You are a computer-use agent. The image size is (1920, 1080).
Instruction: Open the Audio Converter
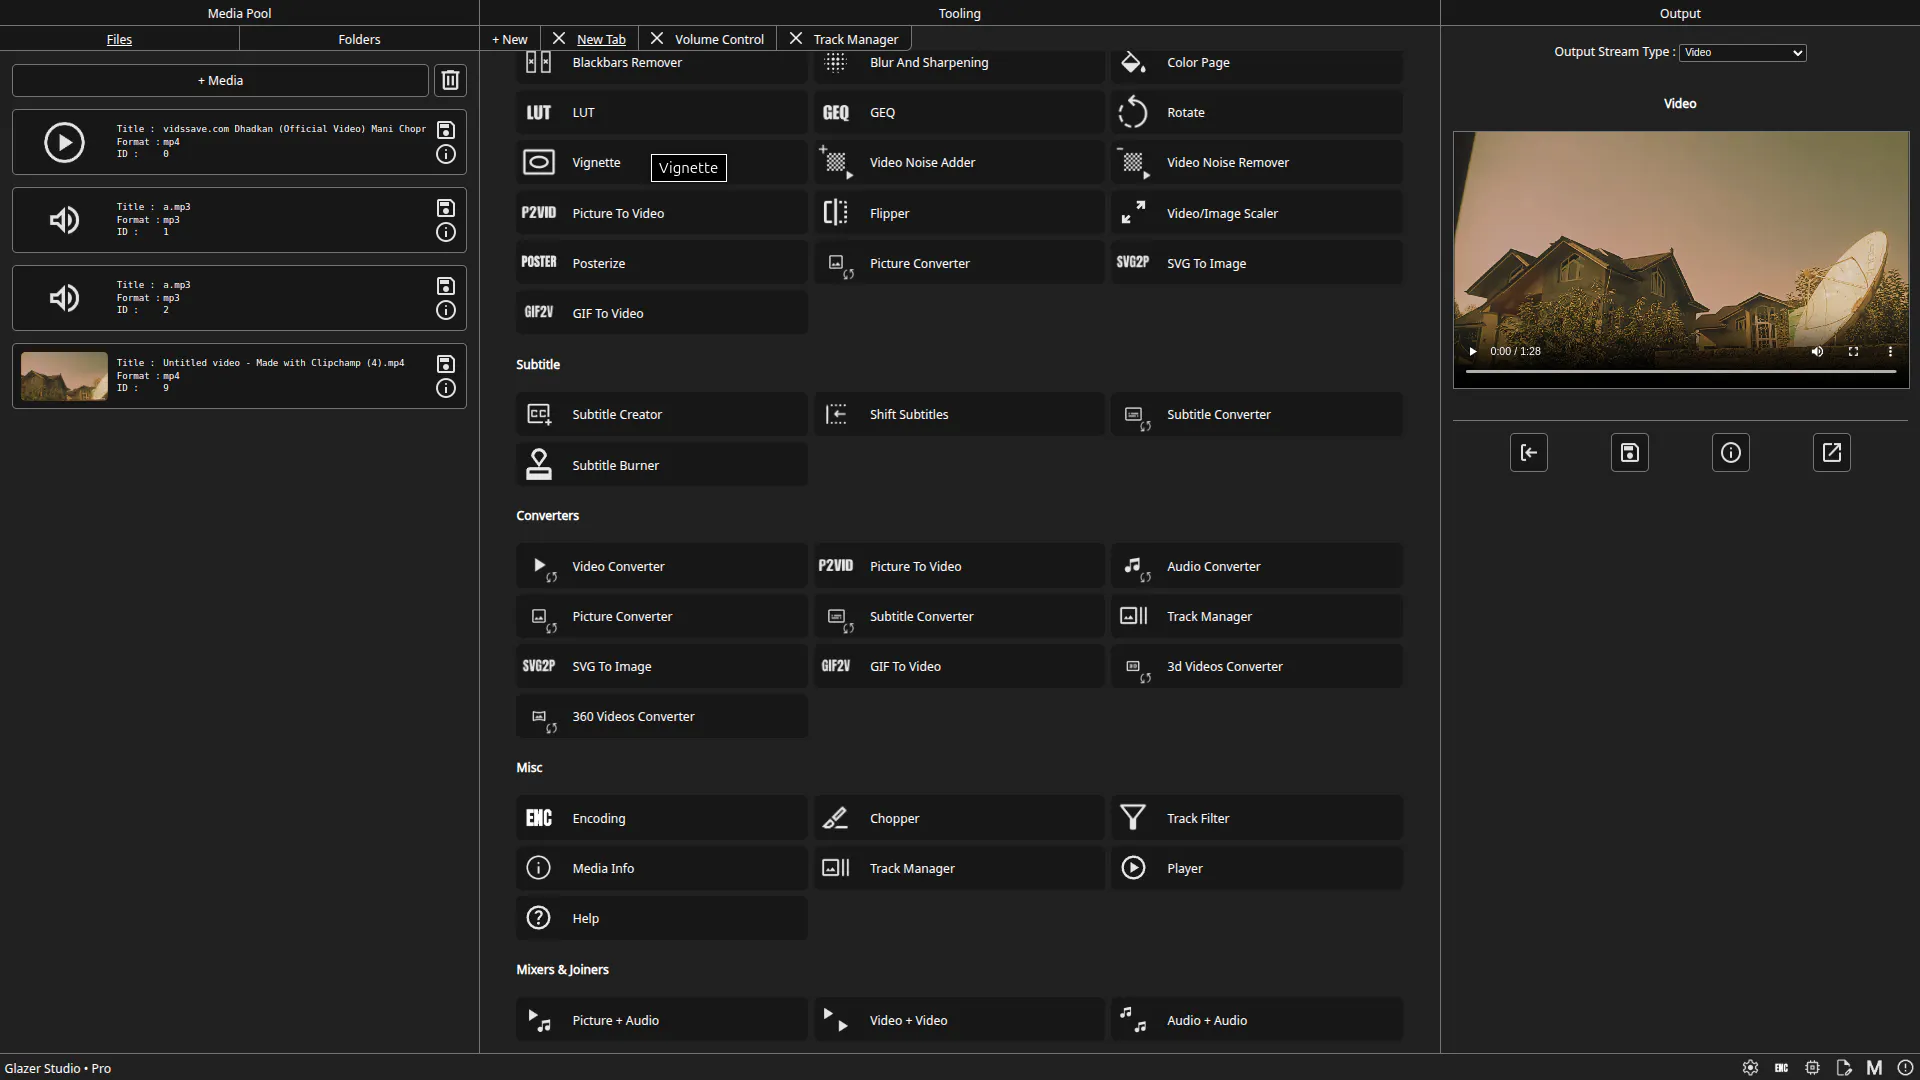(x=1256, y=566)
